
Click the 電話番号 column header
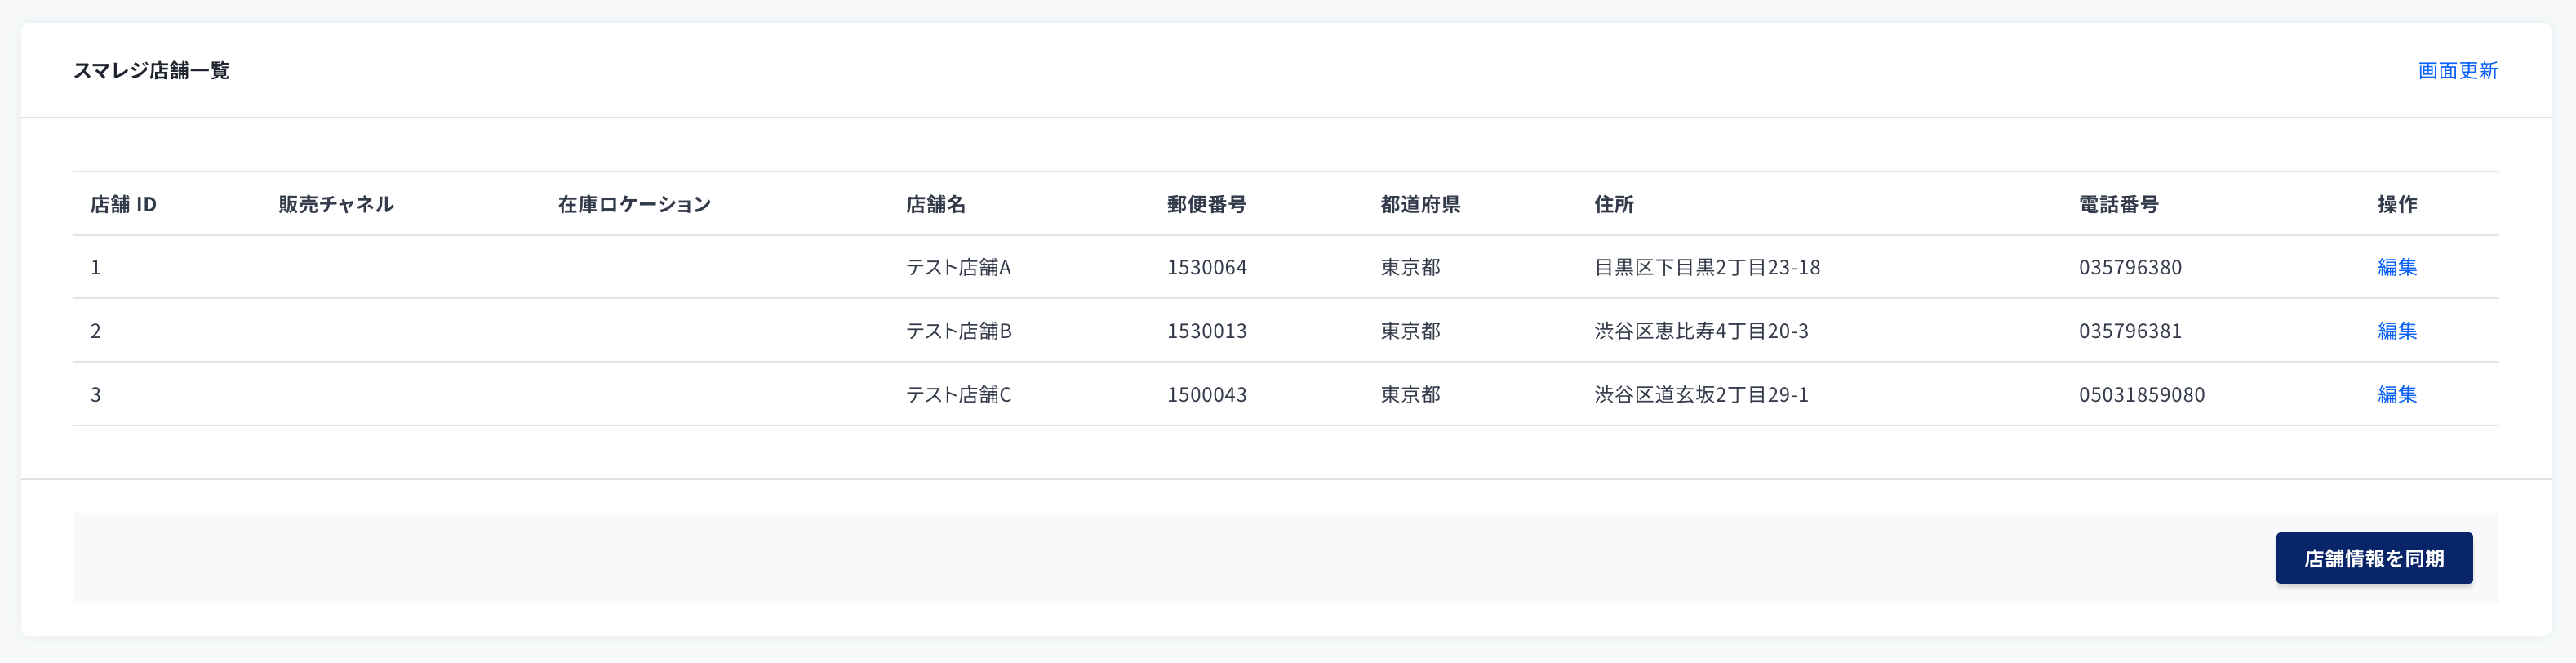point(2118,204)
